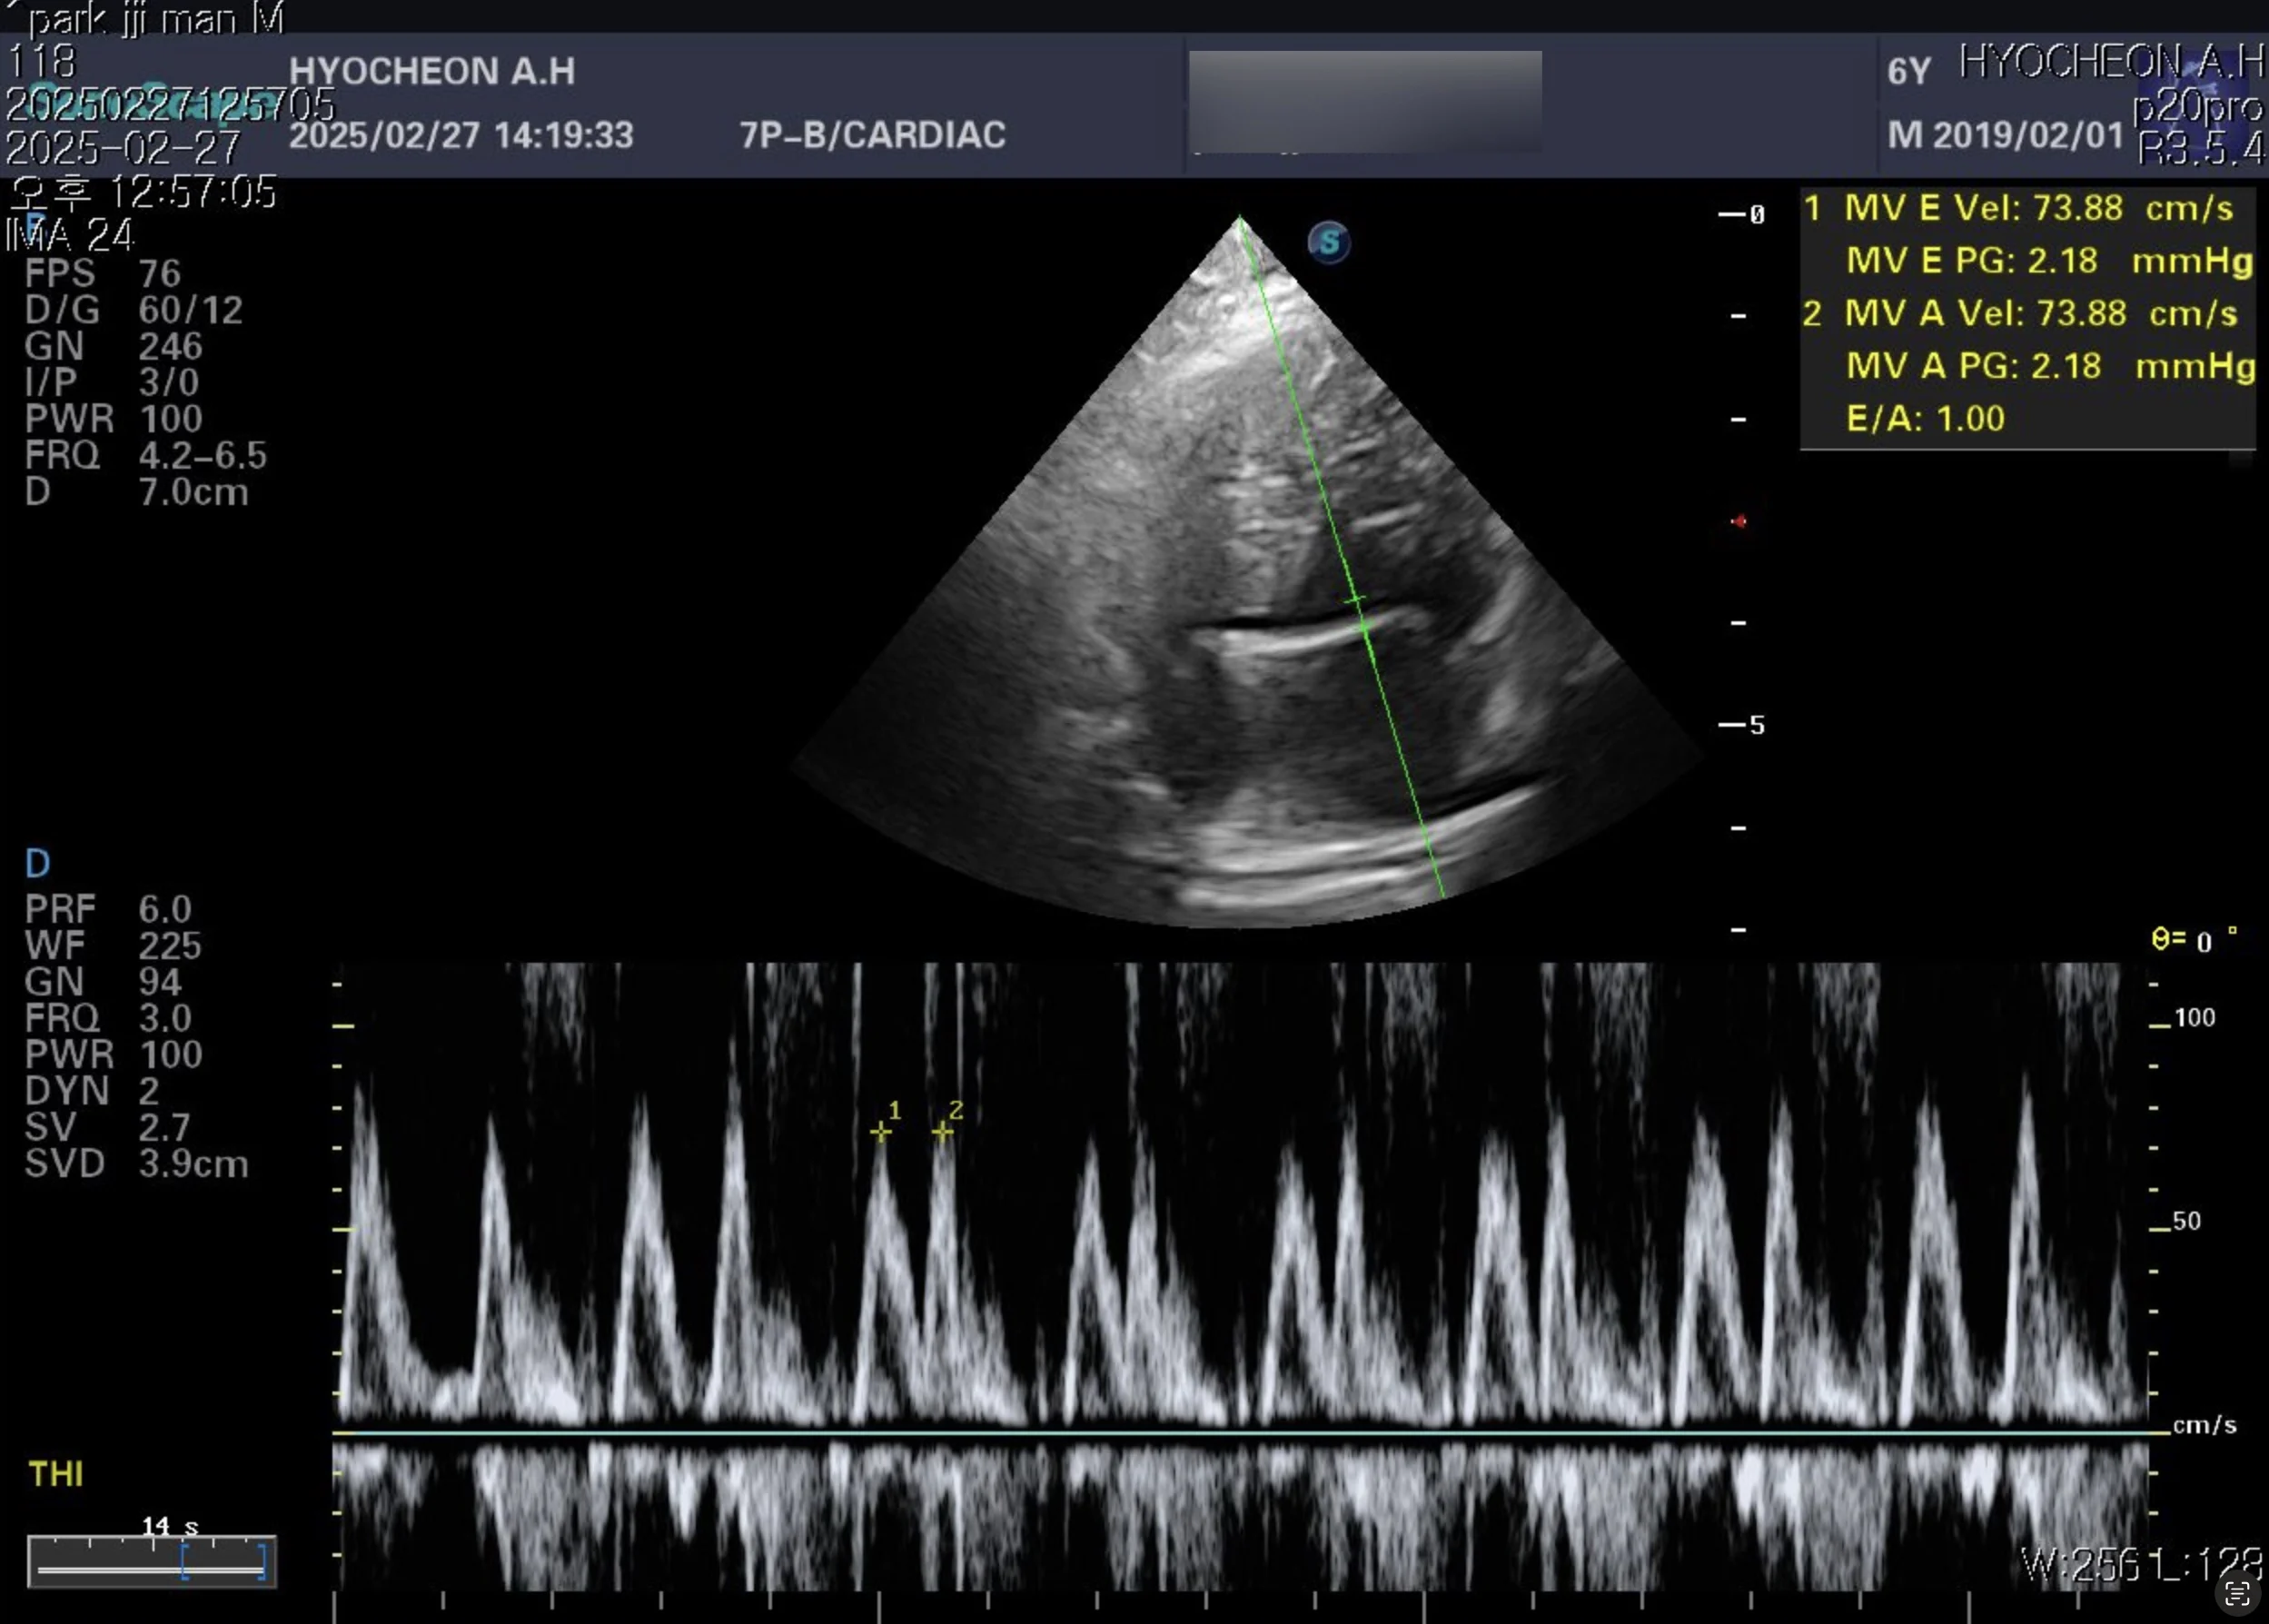Click the M 2019/02/01 birth date

coord(2005,135)
